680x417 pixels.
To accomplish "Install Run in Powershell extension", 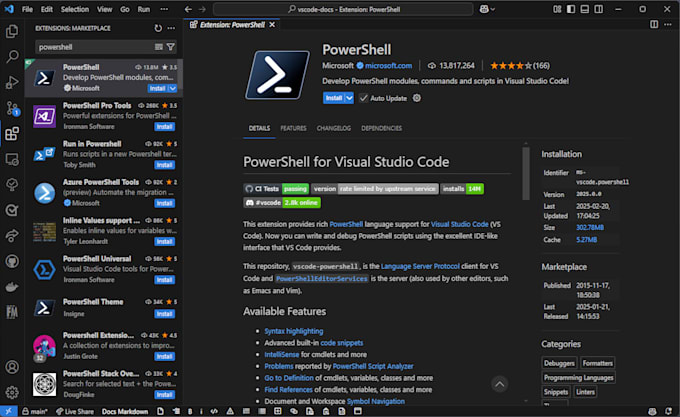I will (x=164, y=165).
